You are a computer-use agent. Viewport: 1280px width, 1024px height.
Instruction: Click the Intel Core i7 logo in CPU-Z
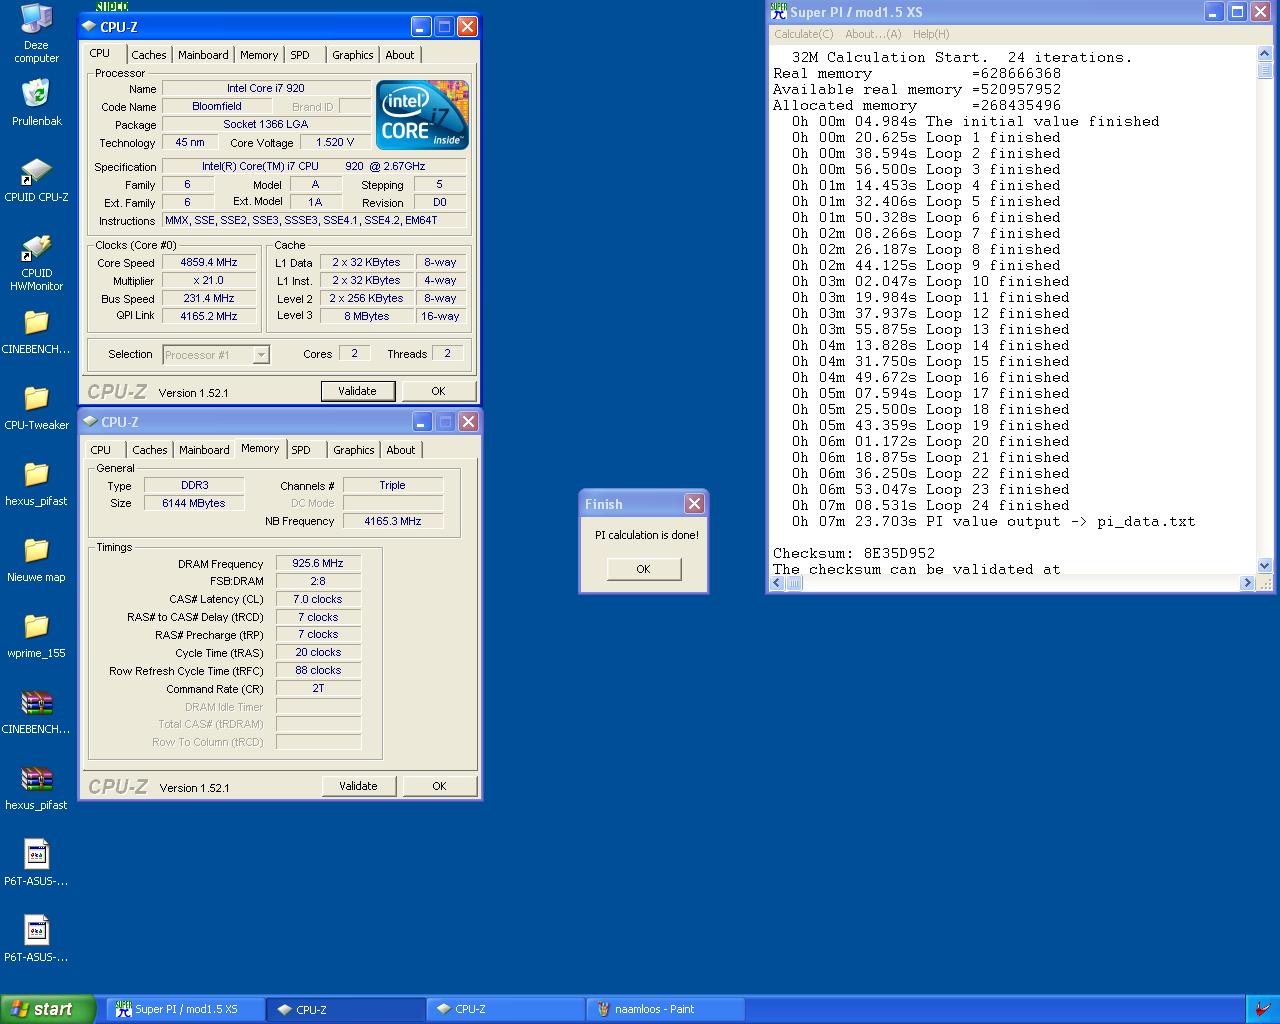[422, 115]
